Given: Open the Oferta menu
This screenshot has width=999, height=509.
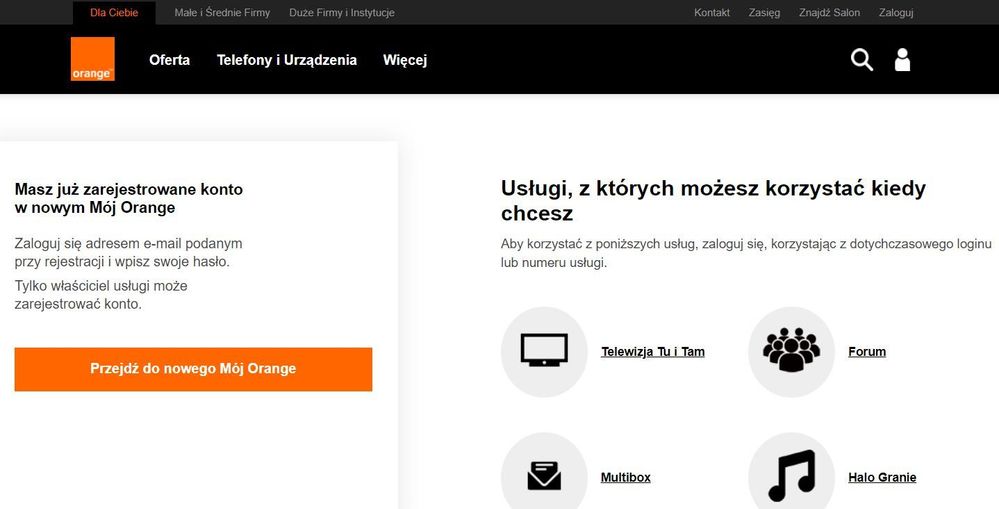Looking at the screenshot, I should (169, 60).
